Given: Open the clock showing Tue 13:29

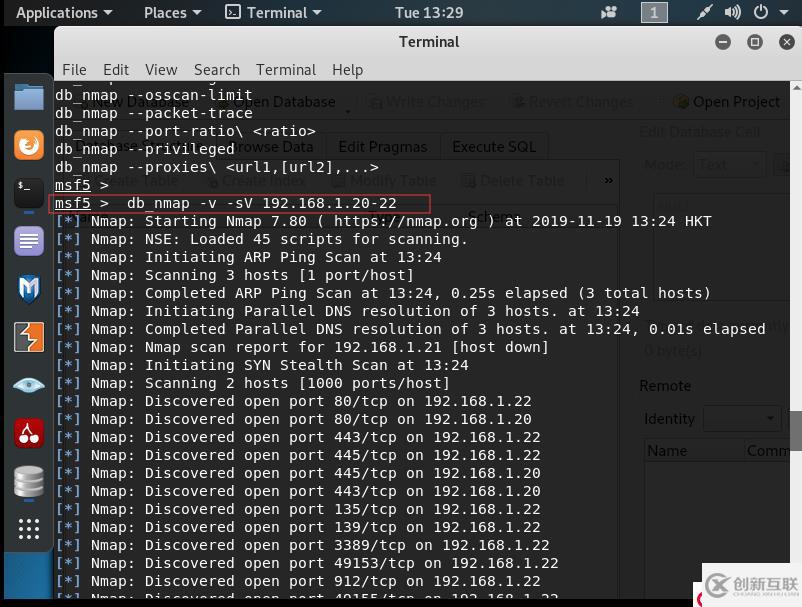Looking at the screenshot, I should click(429, 13).
